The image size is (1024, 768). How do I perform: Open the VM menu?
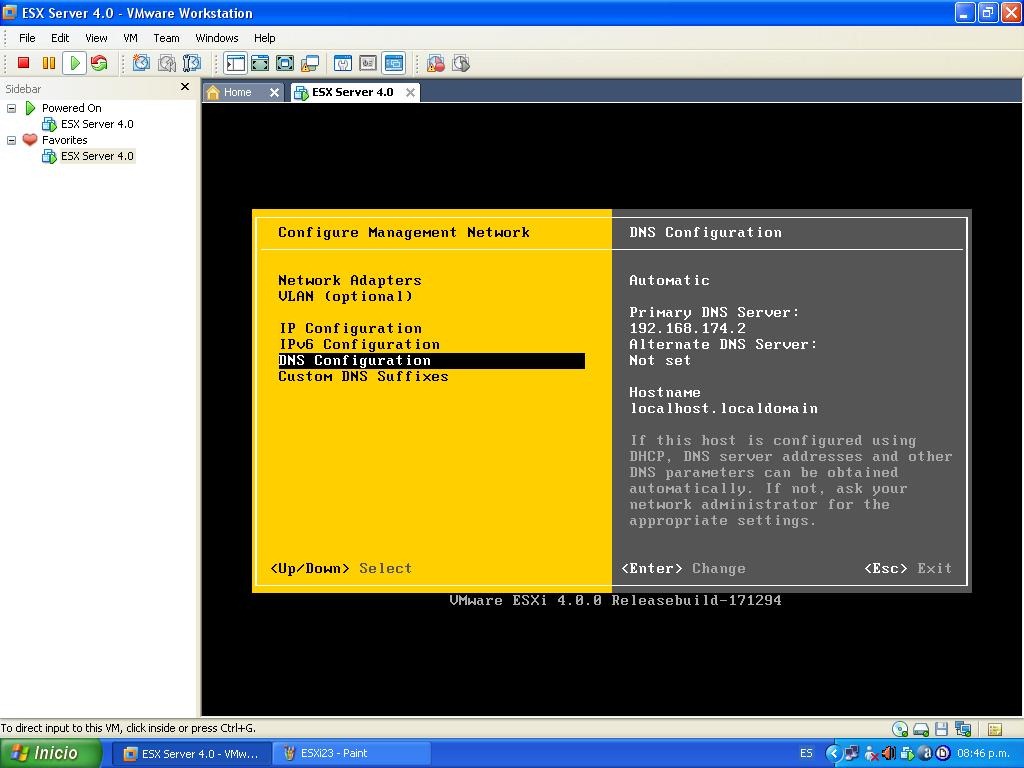(x=131, y=38)
